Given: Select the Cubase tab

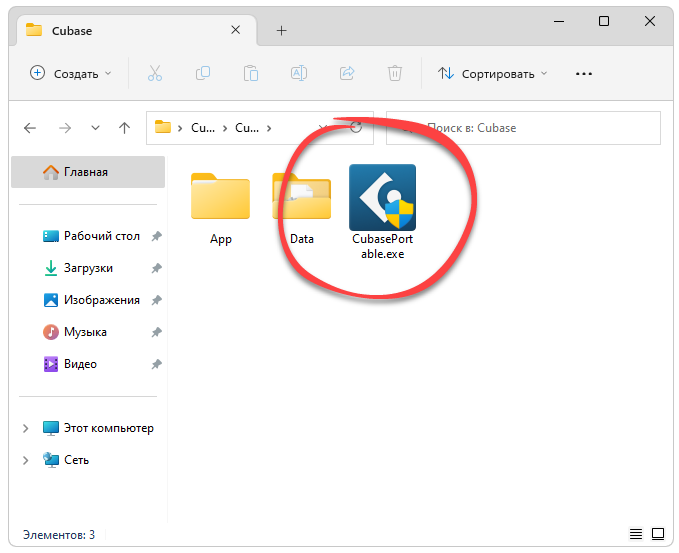Looking at the screenshot, I should pos(137,30).
